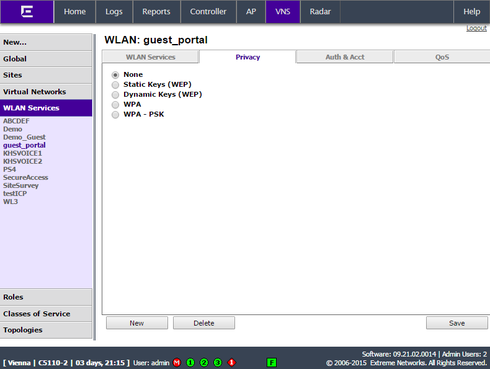
Task: Expand the New... sidebar section
Action: pyautogui.click(x=46, y=42)
